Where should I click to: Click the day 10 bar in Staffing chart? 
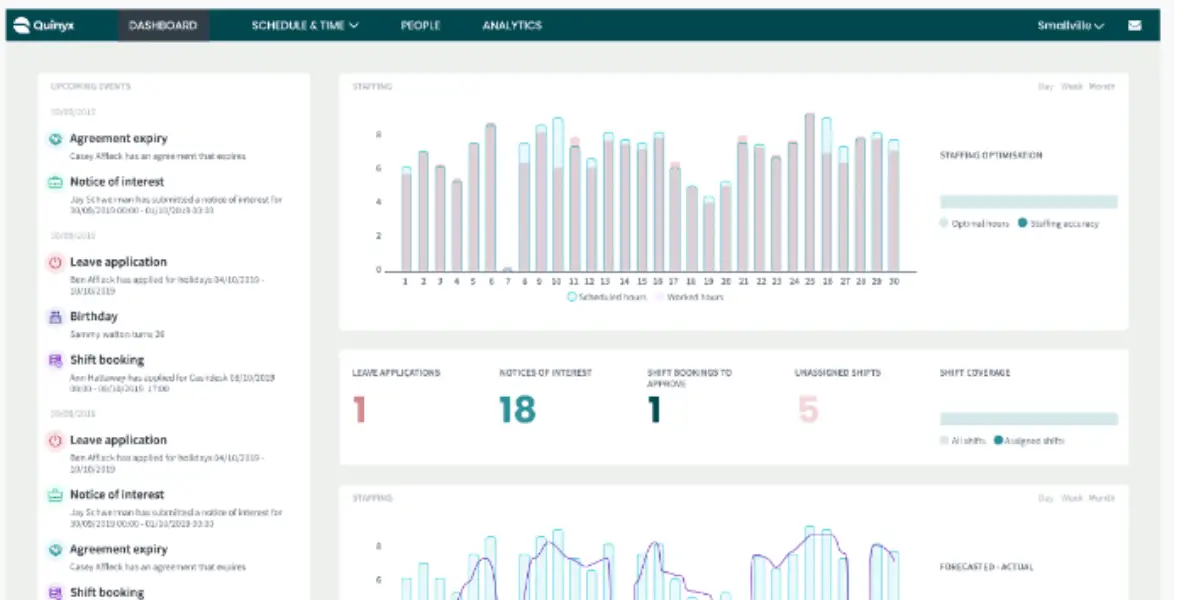coord(558,194)
